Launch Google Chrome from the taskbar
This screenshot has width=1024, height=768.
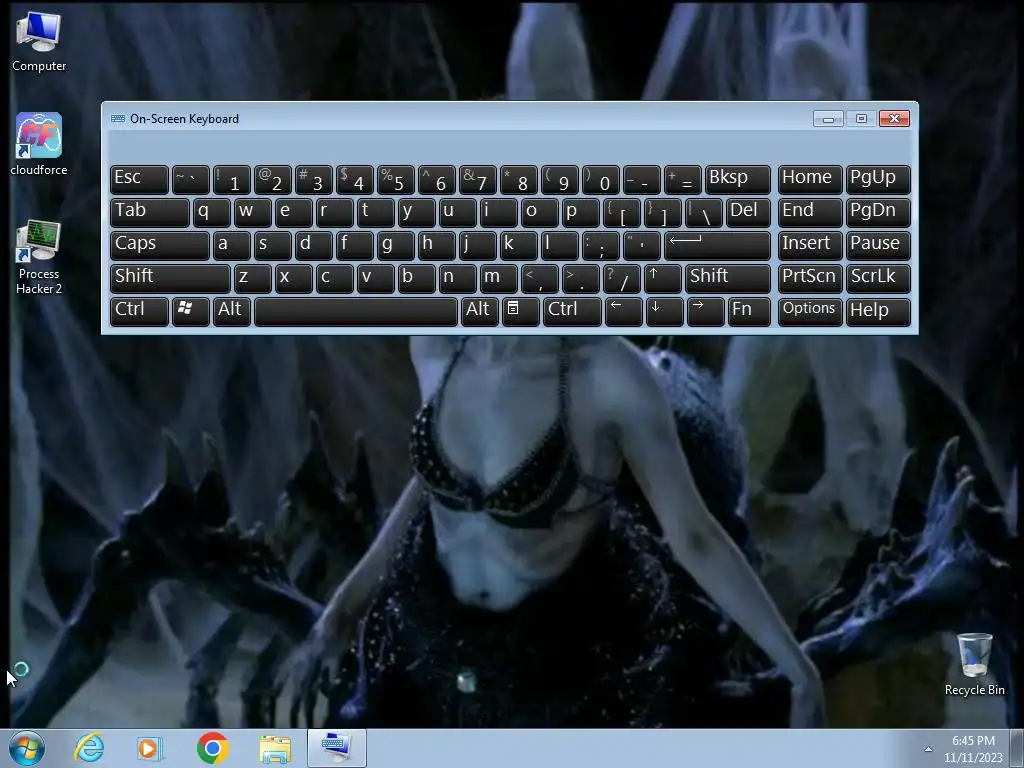pyautogui.click(x=212, y=748)
